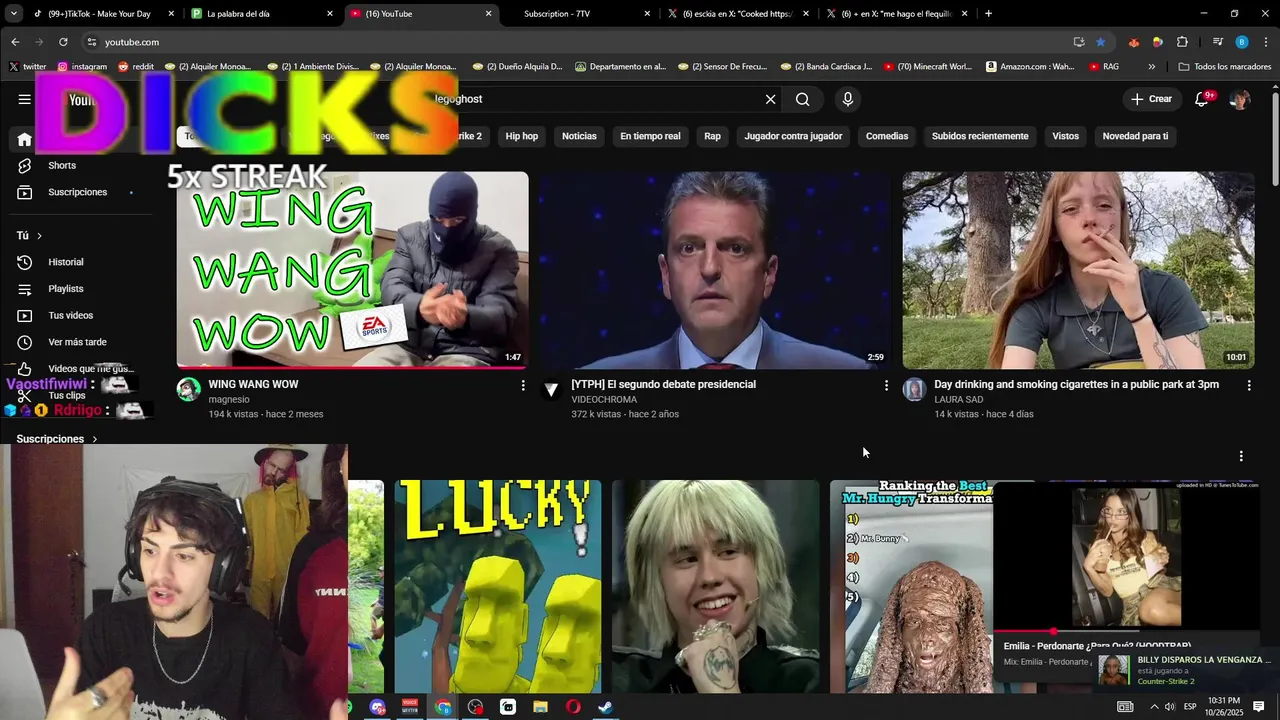Open the Day drinking video thumbnail
The image size is (1280, 720).
(1078, 270)
